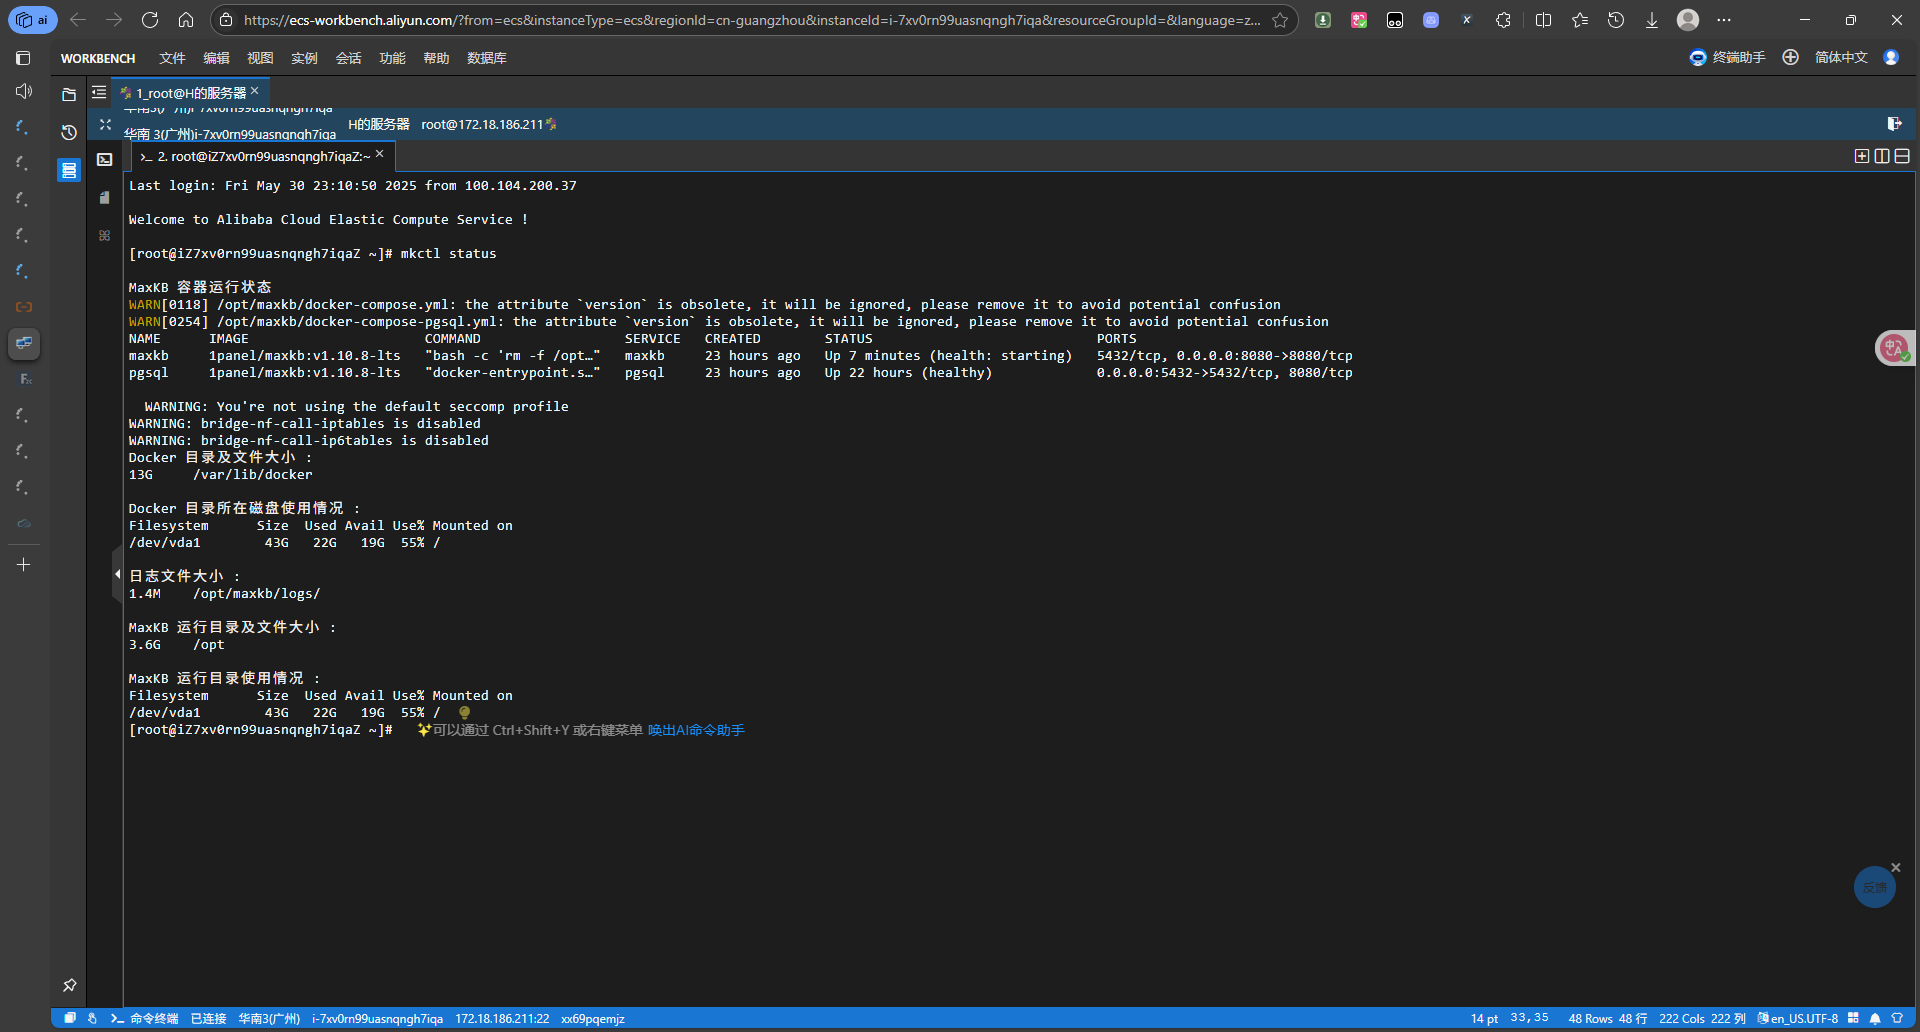The width and height of the screenshot is (1920, 1032).
Task: Go to the browser home page
Action: coord(186,20)
